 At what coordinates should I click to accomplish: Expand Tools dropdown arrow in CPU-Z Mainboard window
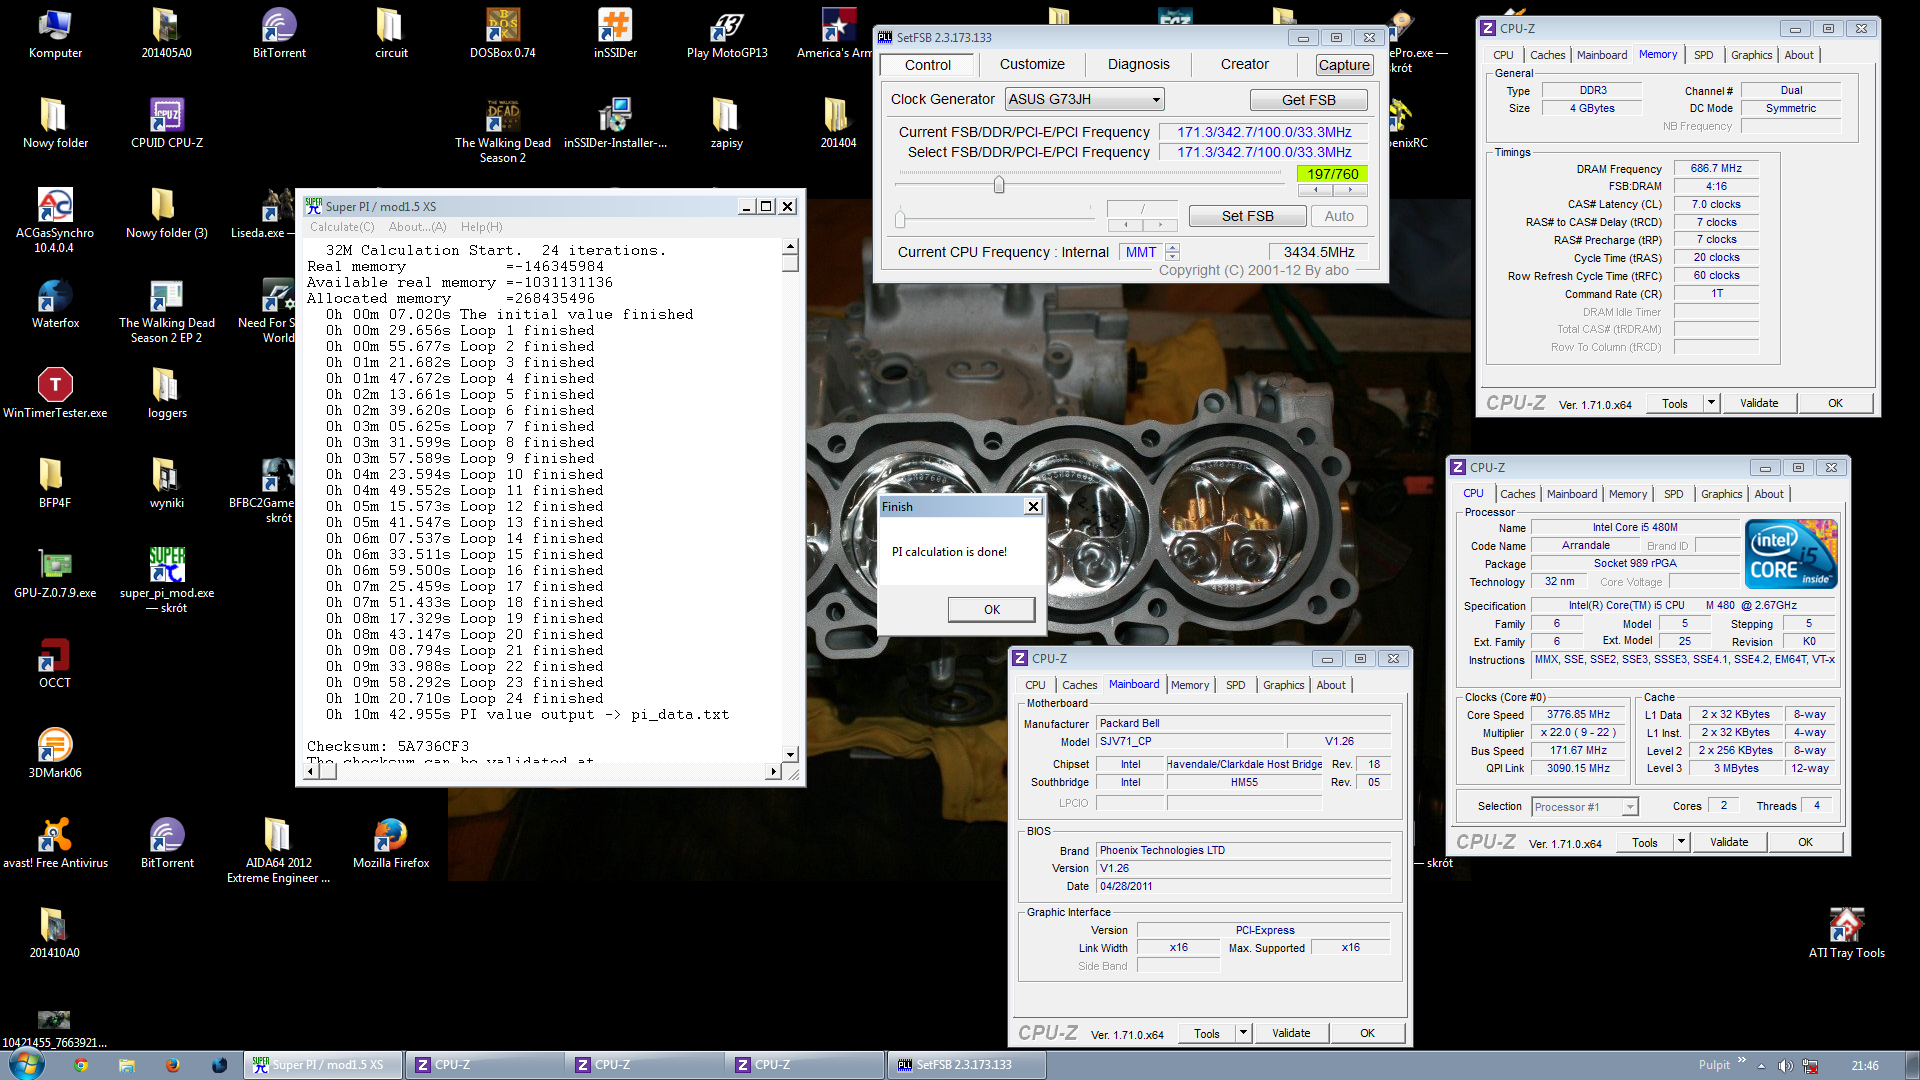(1243, 1033)
